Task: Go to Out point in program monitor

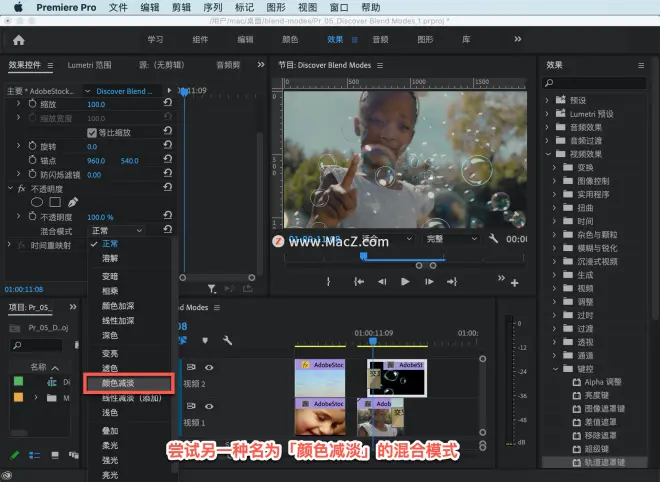Action: tap(452, 282)
